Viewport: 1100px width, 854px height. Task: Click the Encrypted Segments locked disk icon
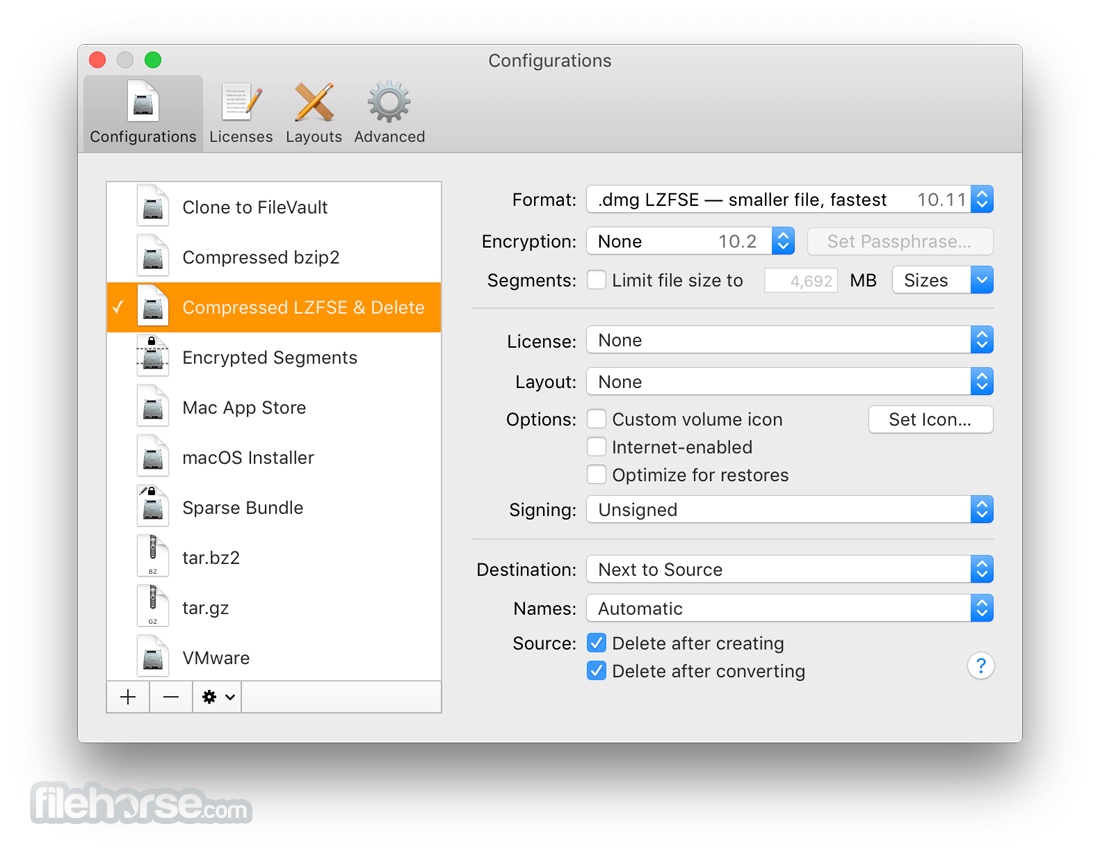tap(153, 357)
